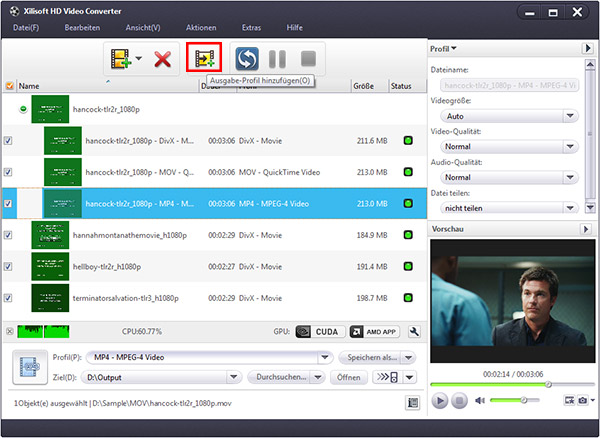Collapse the Vorschau panel with arrow button
The image size is (600, 438).
click(x=585, y=229)
